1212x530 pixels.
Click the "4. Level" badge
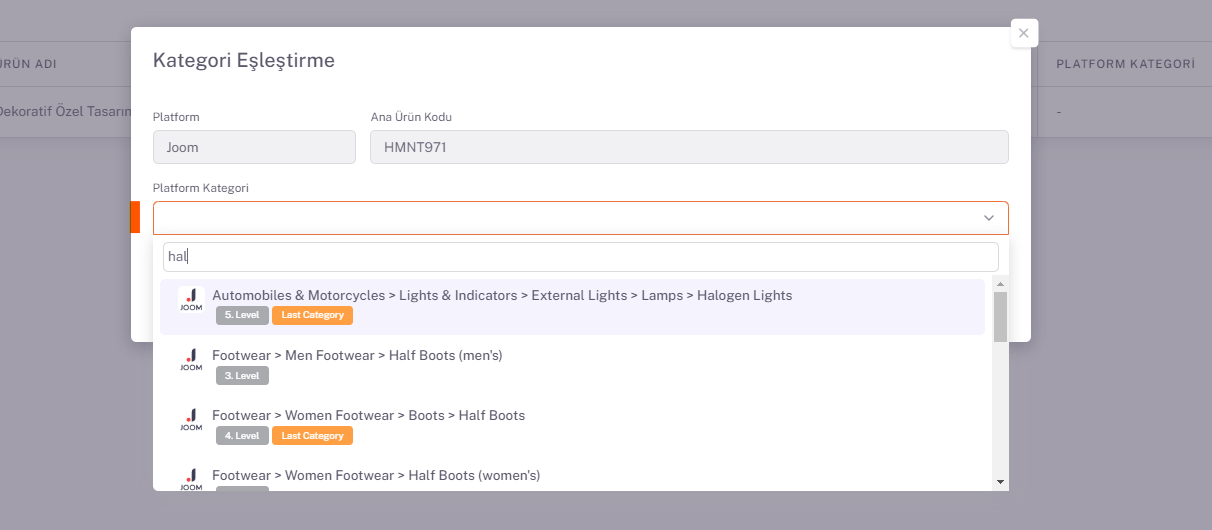point(242,435)
